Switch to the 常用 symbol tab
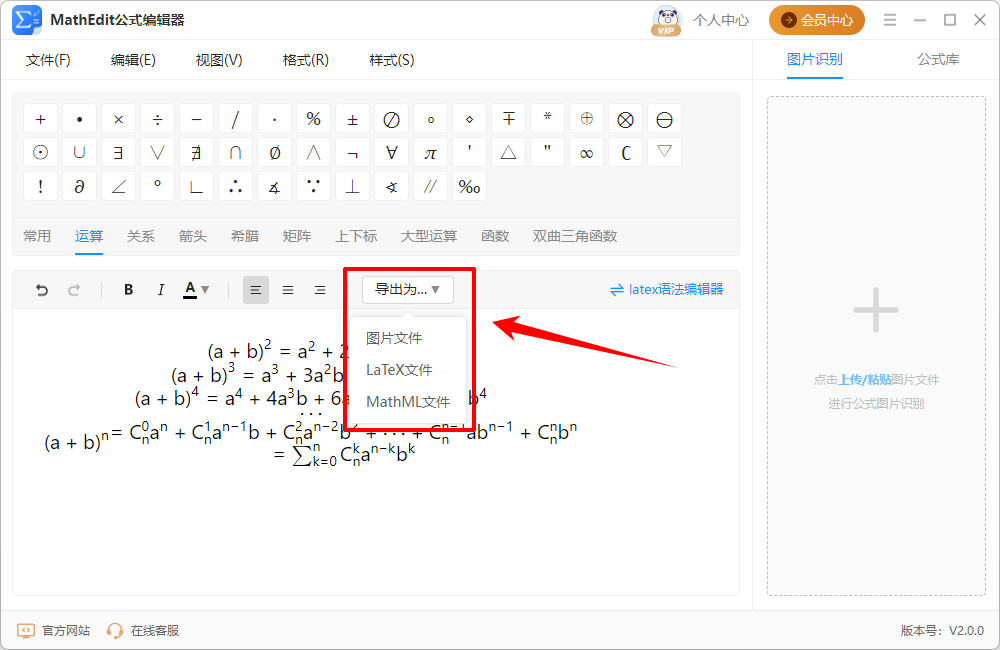This screenshot has width=1000, height=650. tap(37, 236)
